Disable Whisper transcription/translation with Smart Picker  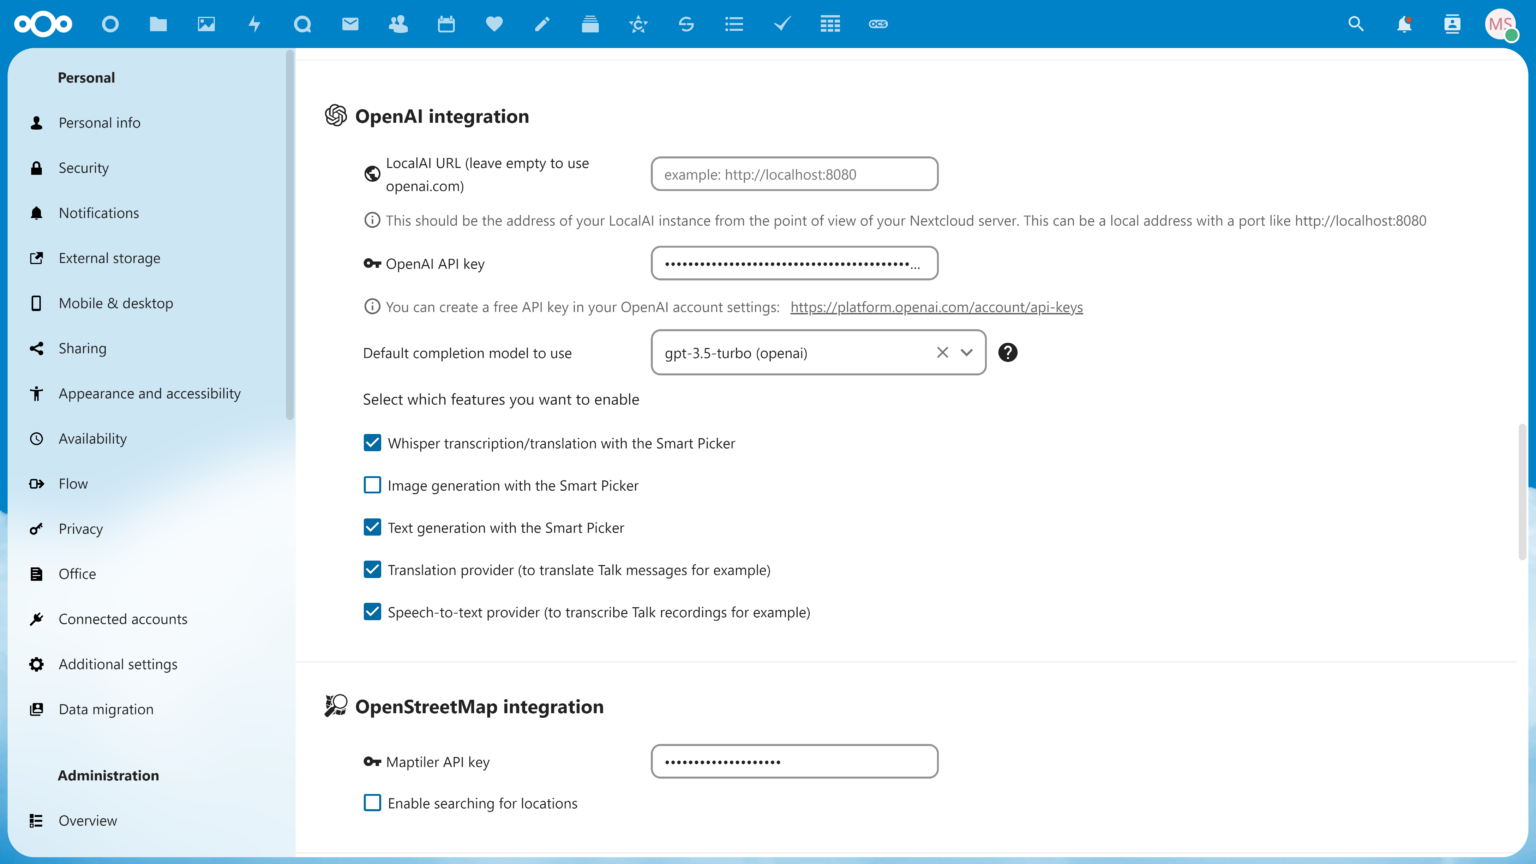[x=372, y=442]
